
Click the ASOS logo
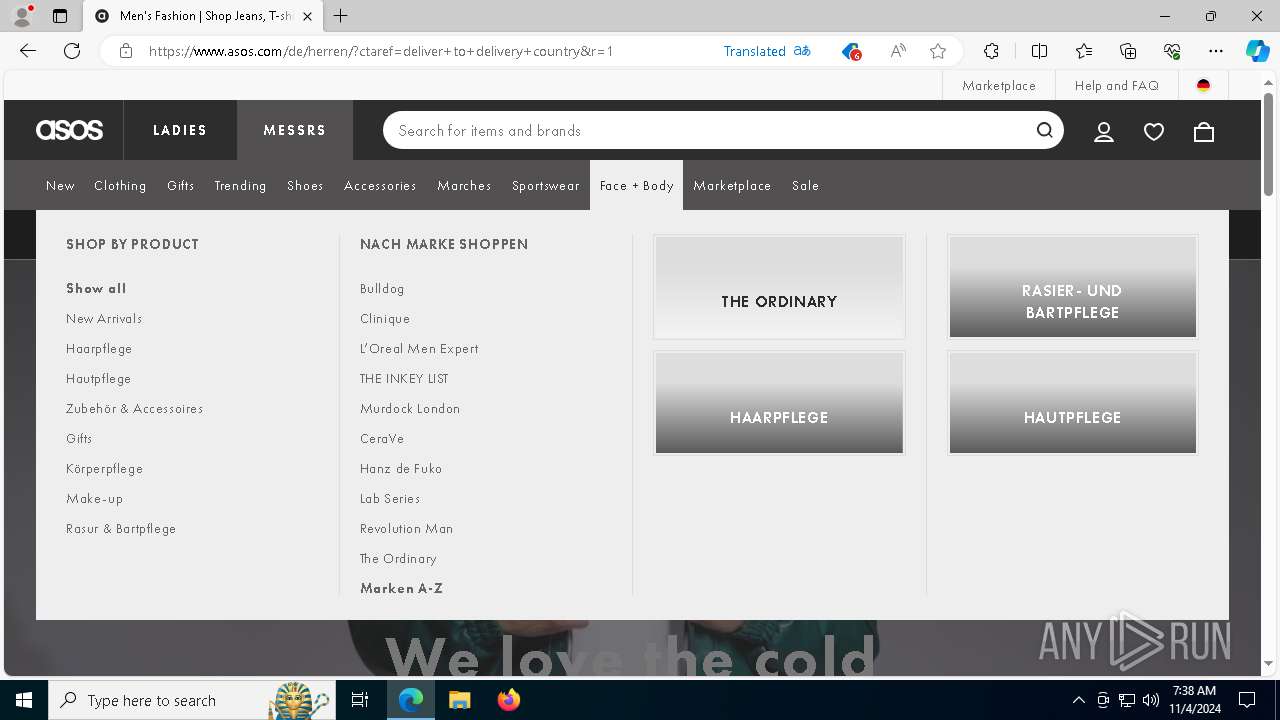coord(69,130)
